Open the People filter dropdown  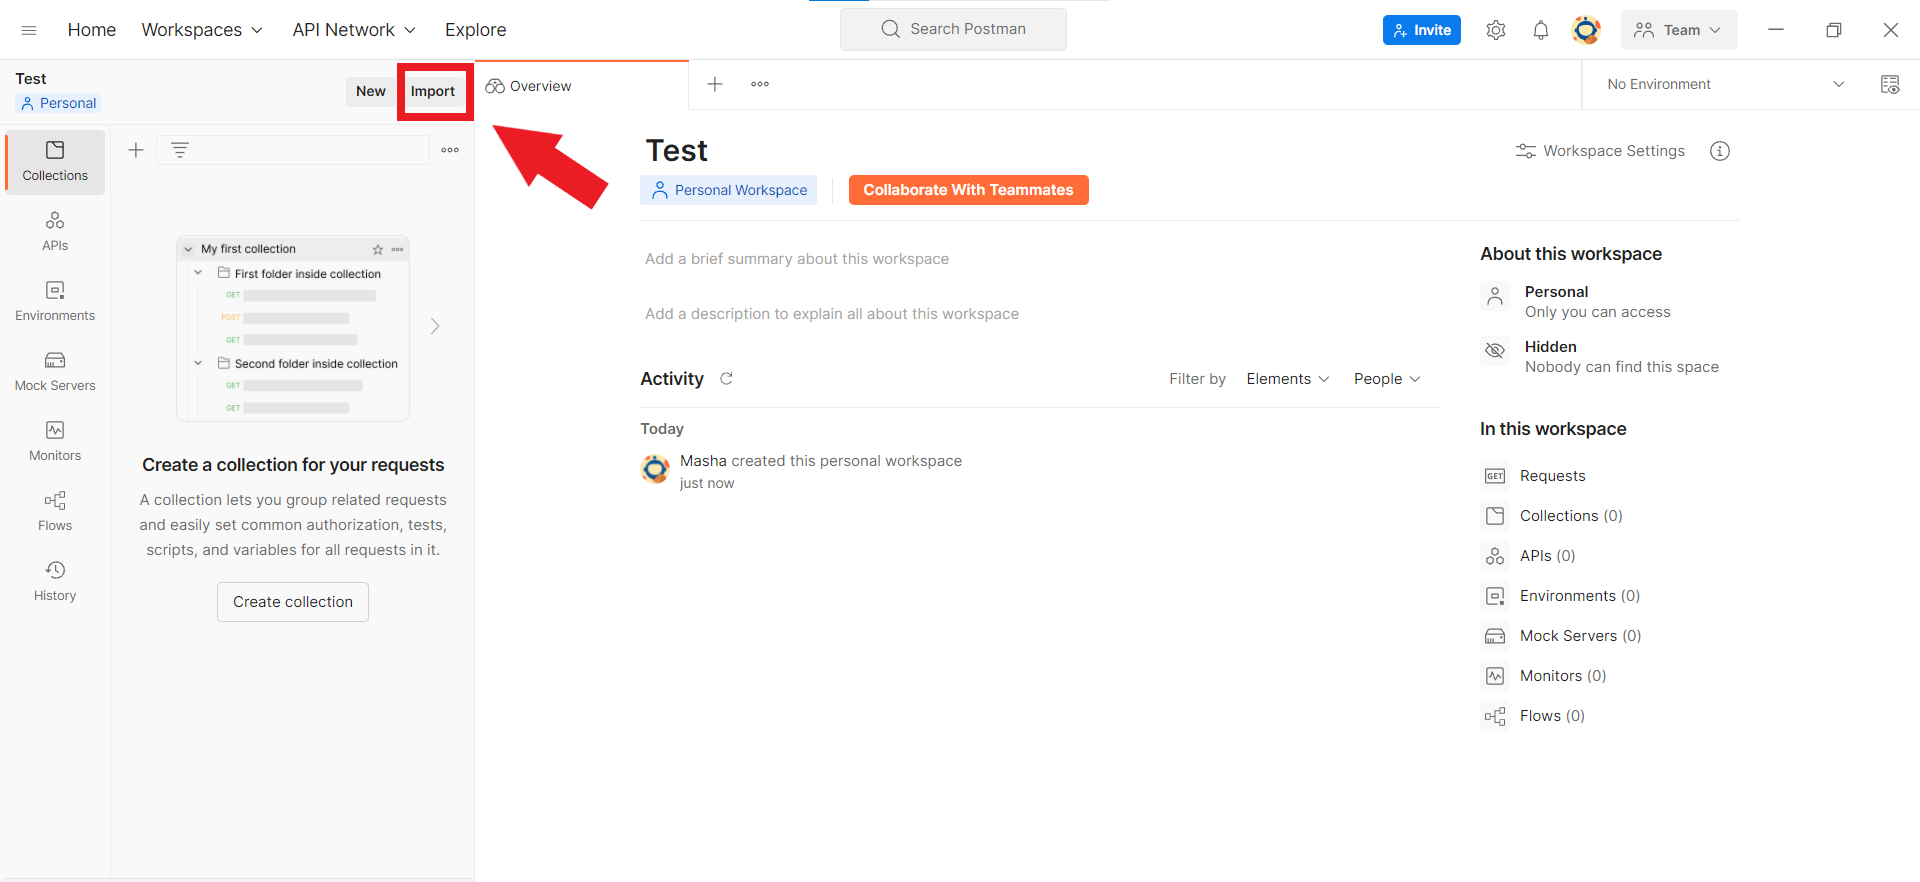tap(1387, 379)
